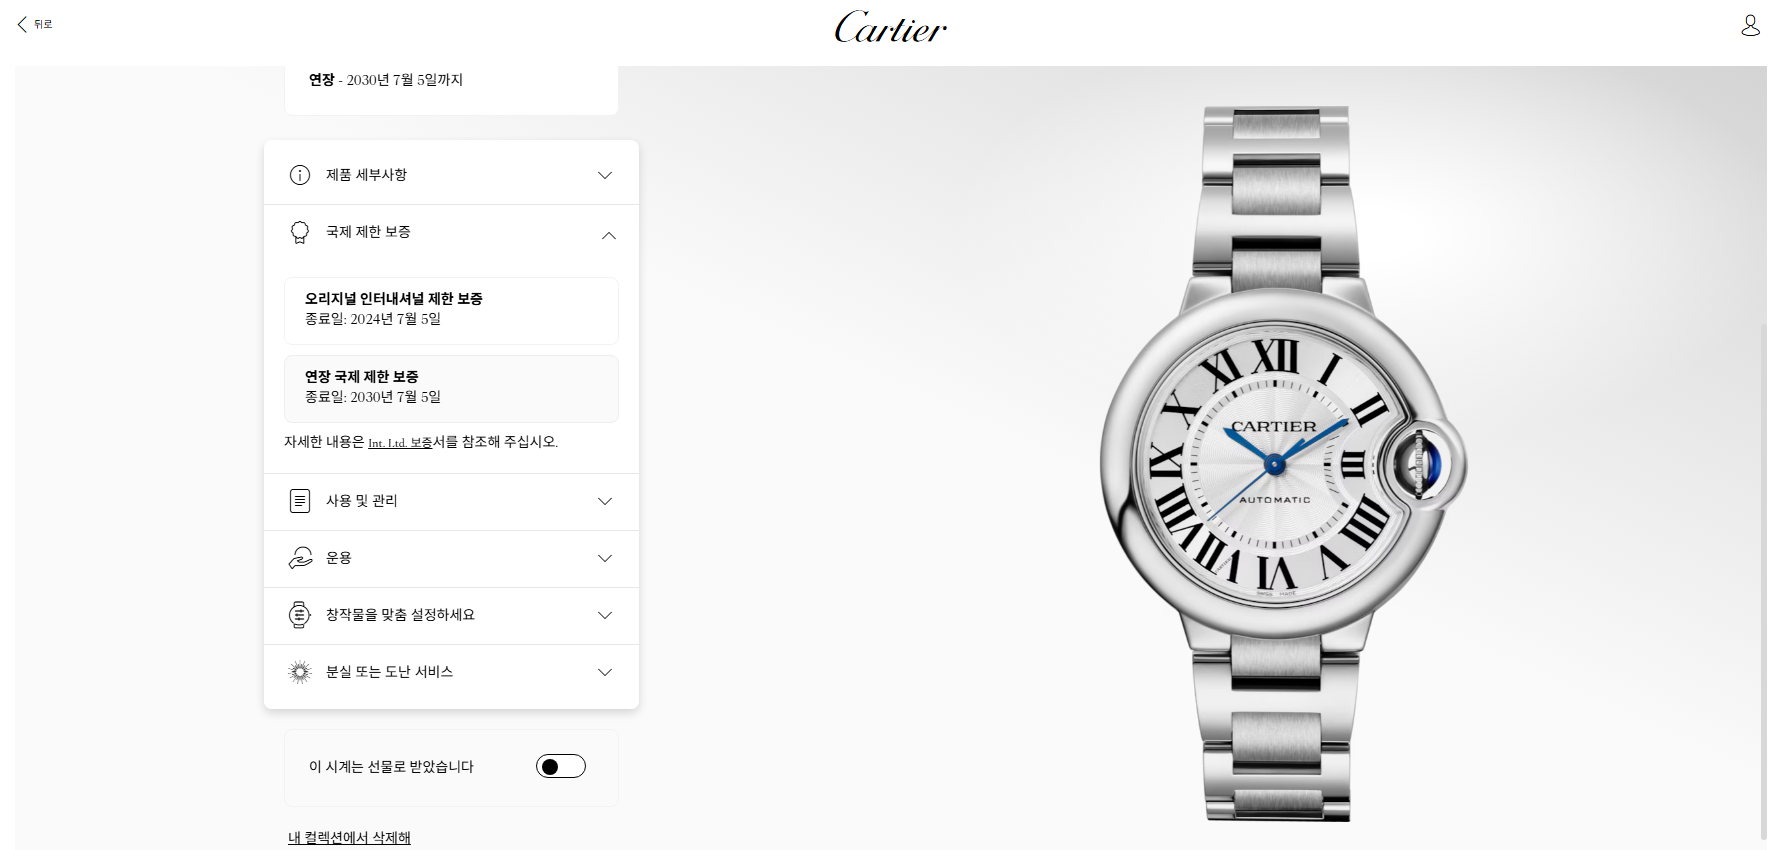Screen dimensions: 1783x850
Task: Click the Cartier logo
Action: coord(891,27)
